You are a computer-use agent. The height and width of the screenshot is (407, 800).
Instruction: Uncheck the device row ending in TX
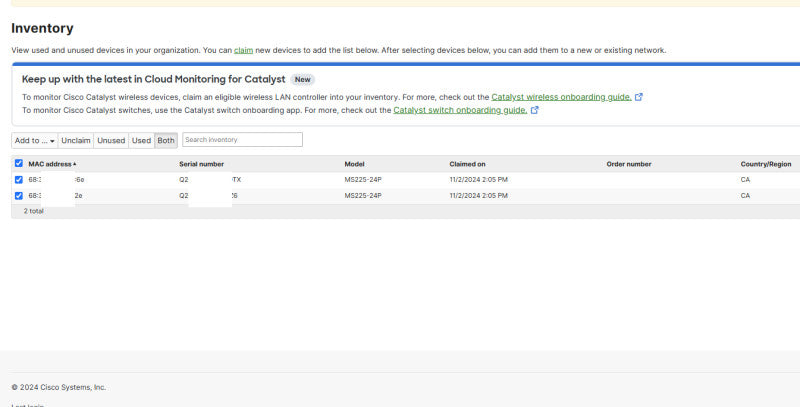(x=19, y=180)
